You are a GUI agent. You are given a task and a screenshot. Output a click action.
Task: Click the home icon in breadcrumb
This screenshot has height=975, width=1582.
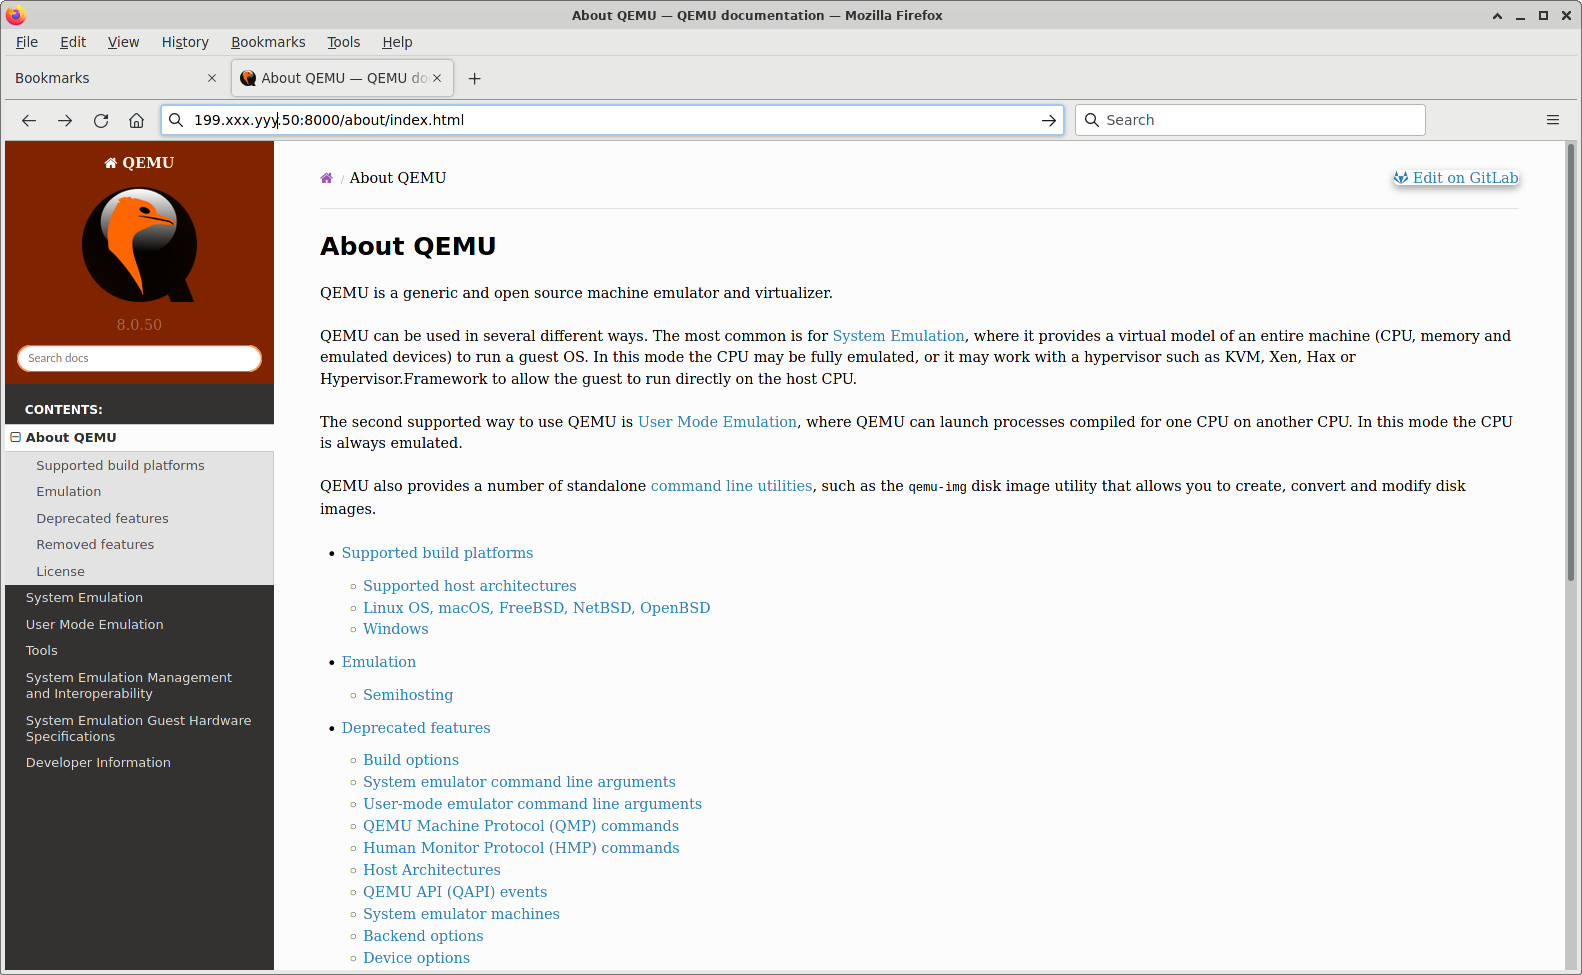coord(326,178)
